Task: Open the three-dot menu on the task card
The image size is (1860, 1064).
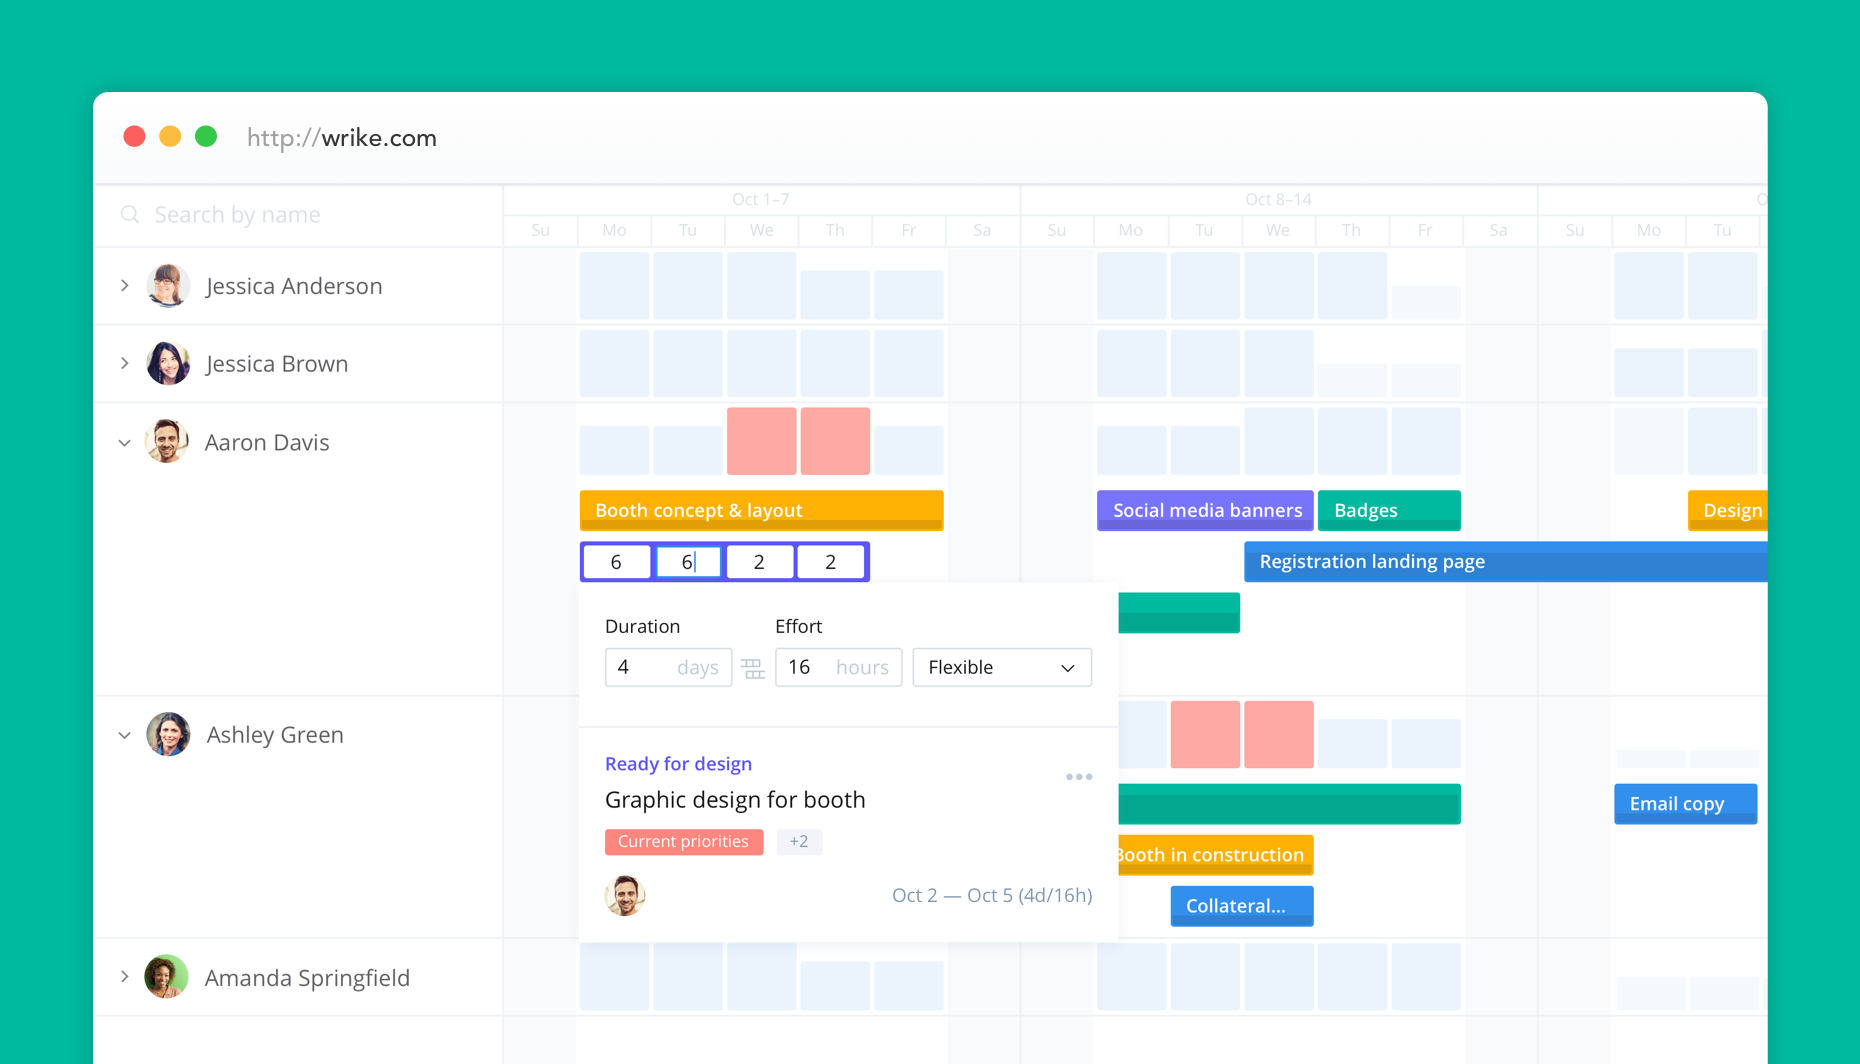Action: 1079,776
